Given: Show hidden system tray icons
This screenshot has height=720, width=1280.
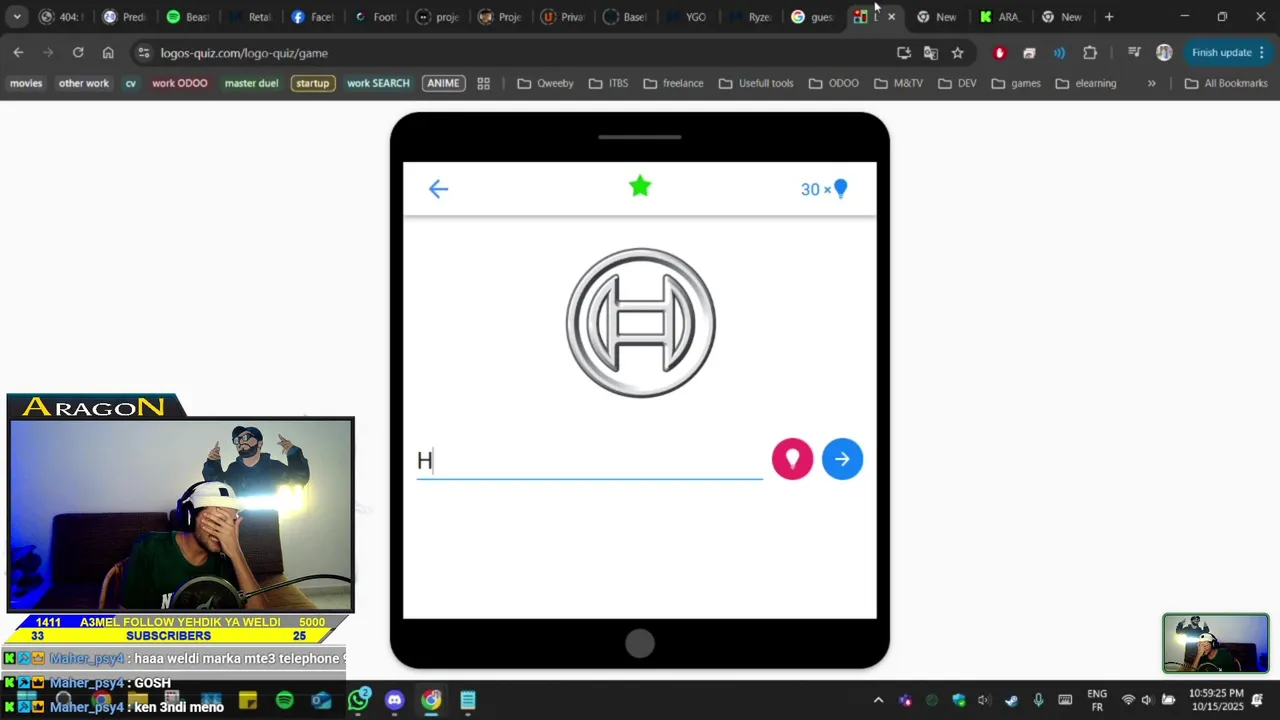Looking at the screenshot, I should coord(878,700).
